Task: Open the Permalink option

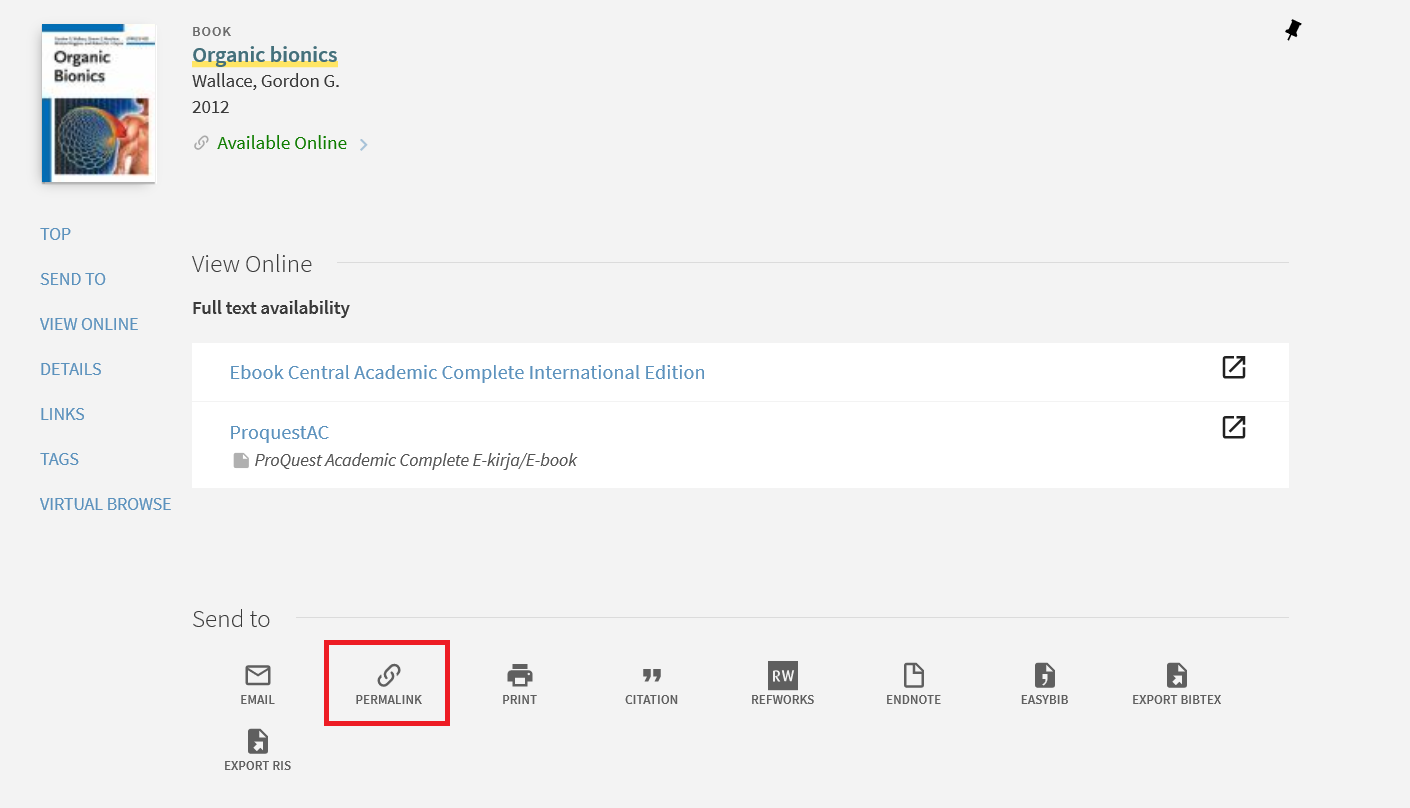Action: [x=388, y=676]
